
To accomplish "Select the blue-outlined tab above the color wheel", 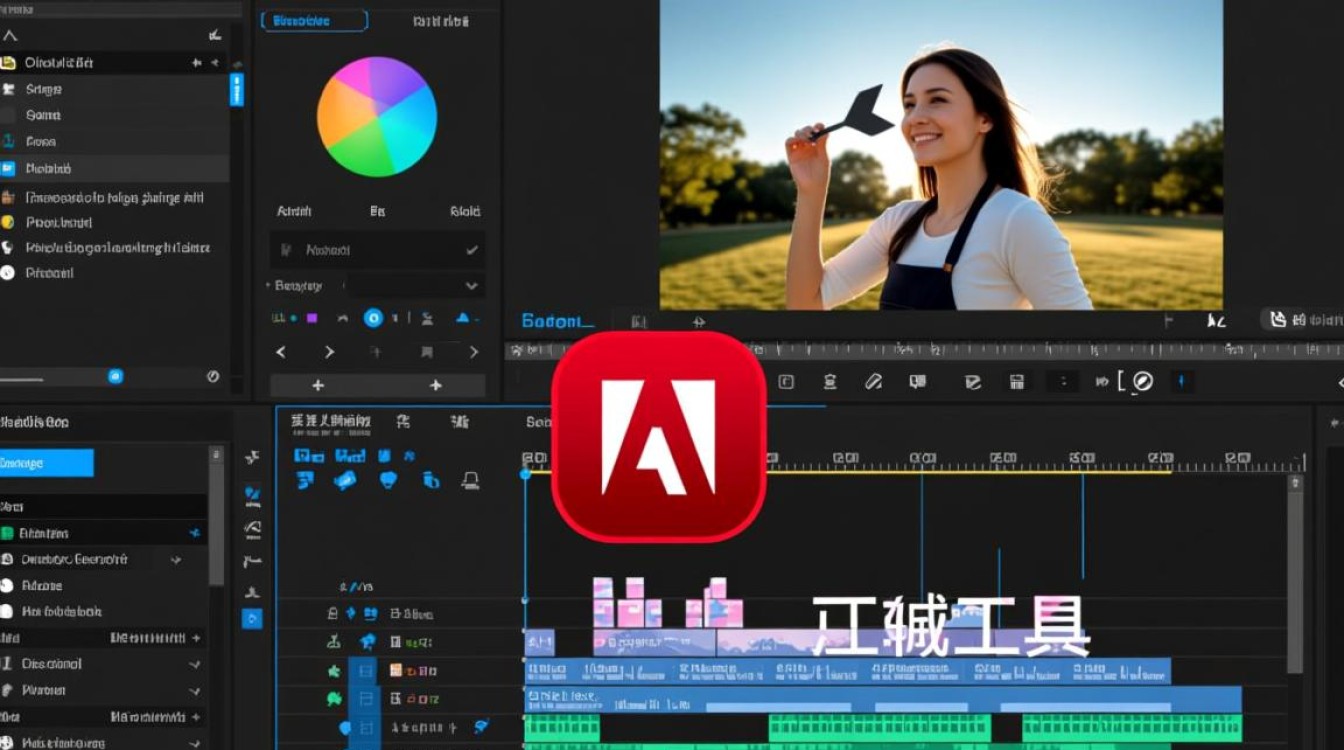I will tap(314, 21).
